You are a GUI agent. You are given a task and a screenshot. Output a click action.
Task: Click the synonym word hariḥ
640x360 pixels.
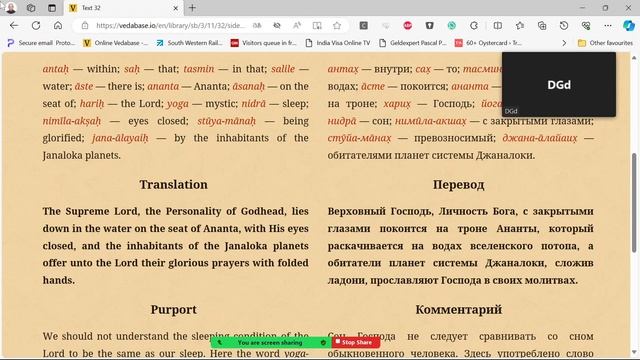[x=92, y=103]
